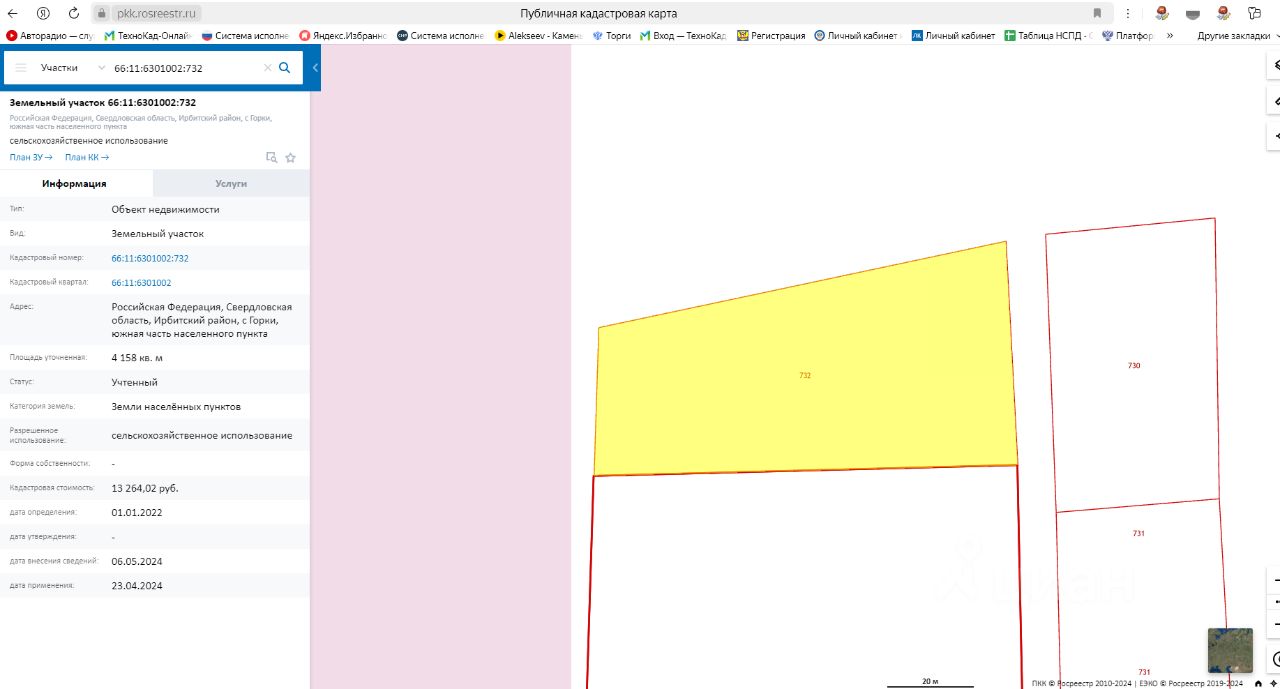Click the pkk.rosreestr.ru address field

(x=155, y=13)
